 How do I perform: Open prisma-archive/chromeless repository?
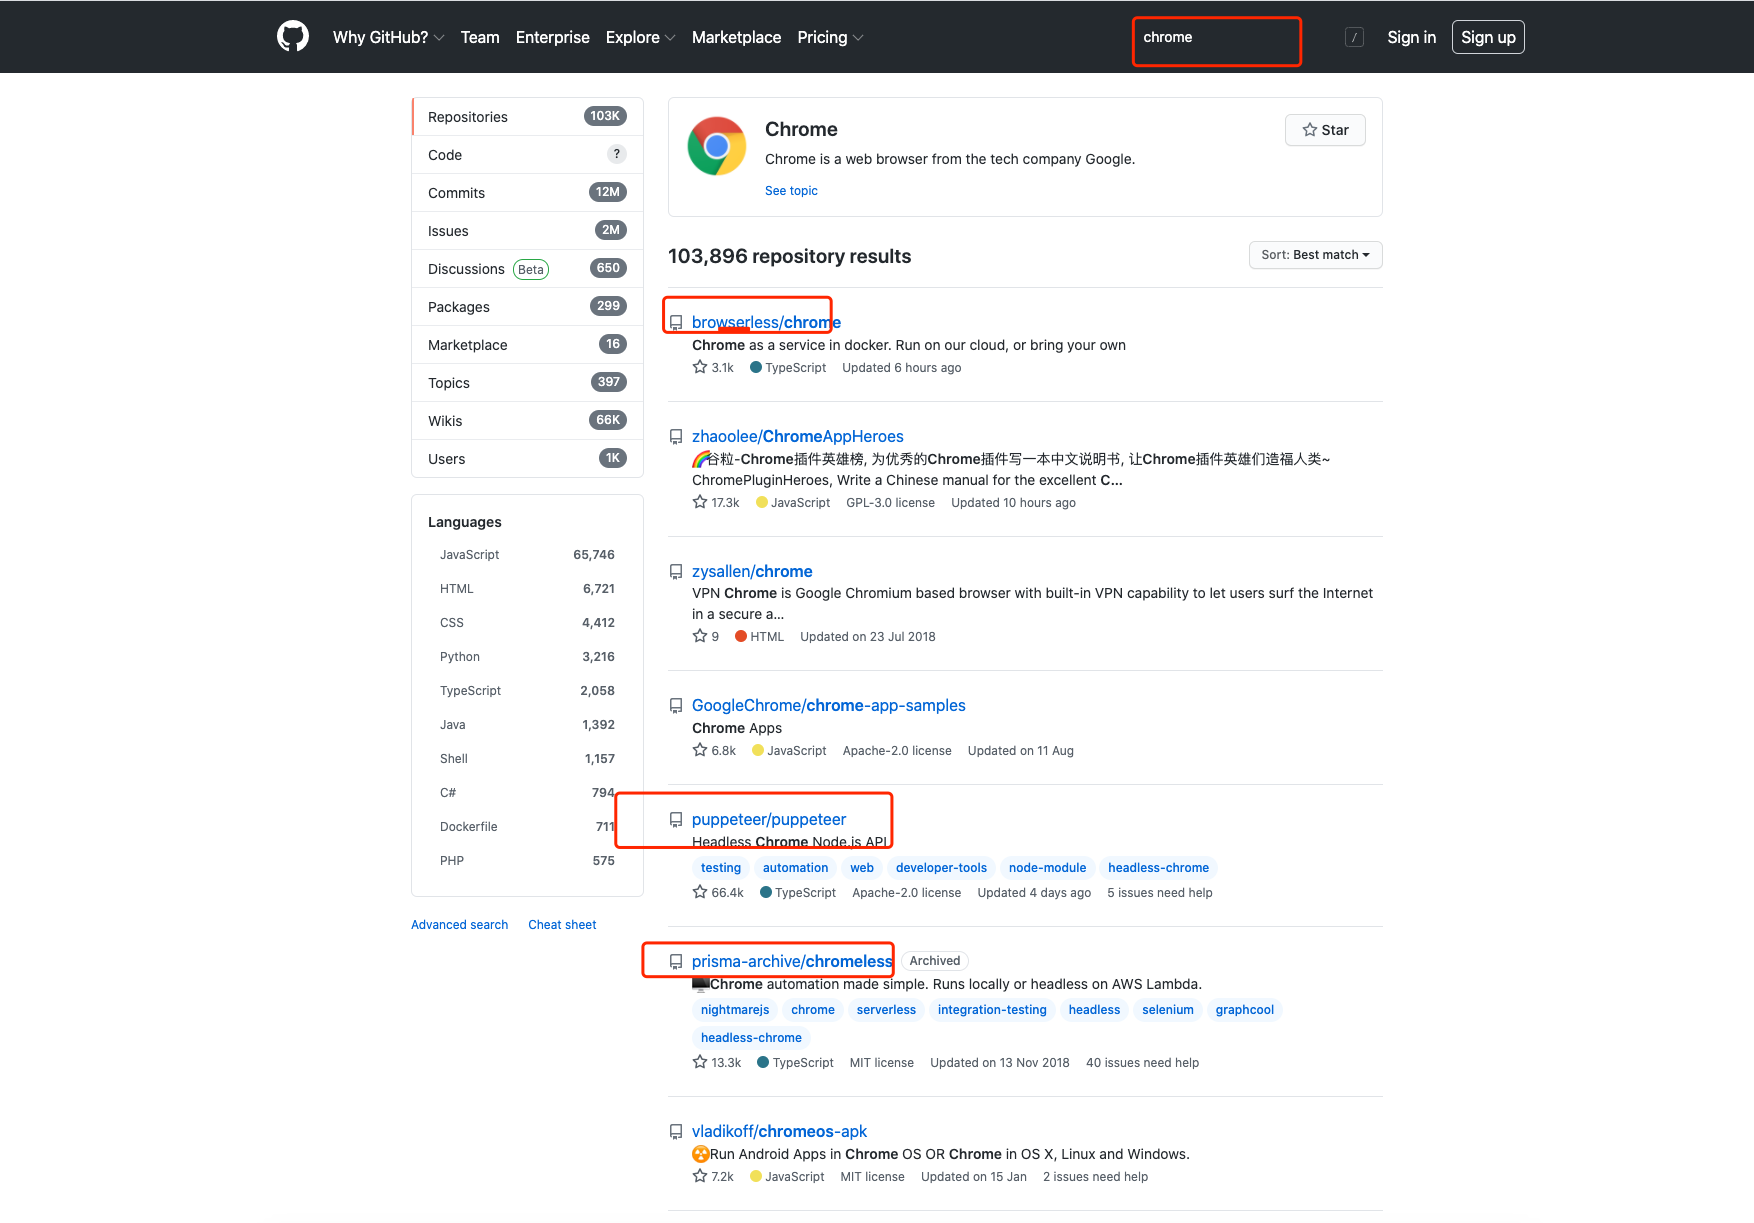pyautogui.click(x=792, y=962)
